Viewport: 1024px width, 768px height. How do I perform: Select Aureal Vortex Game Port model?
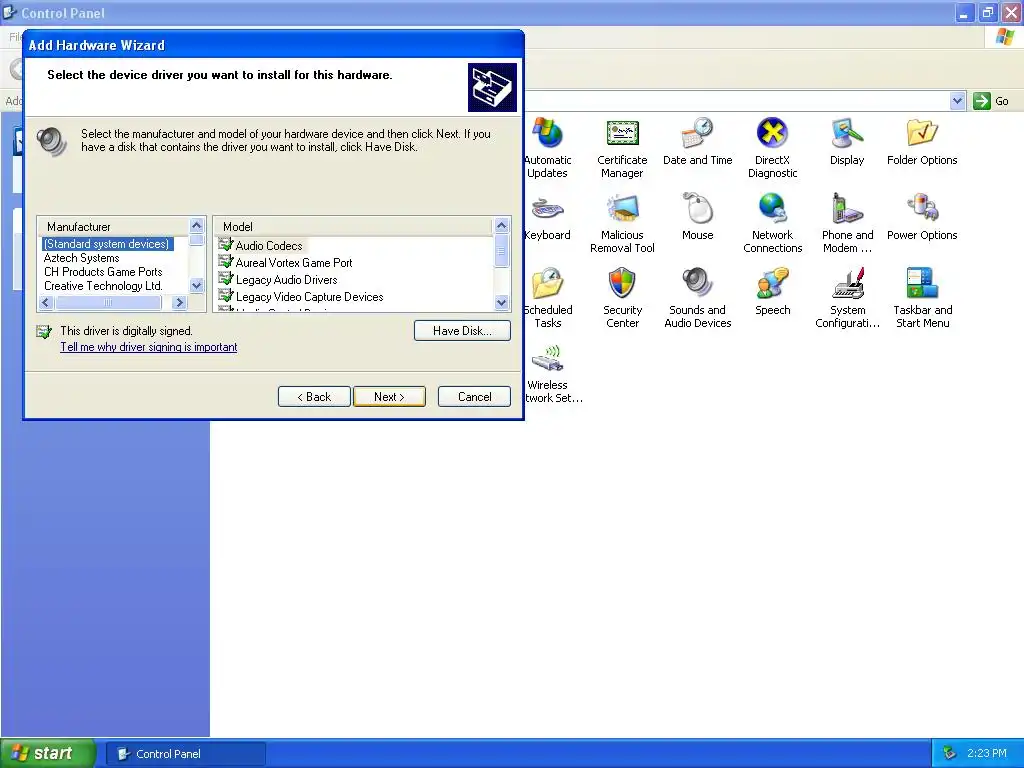pos(294,263)
